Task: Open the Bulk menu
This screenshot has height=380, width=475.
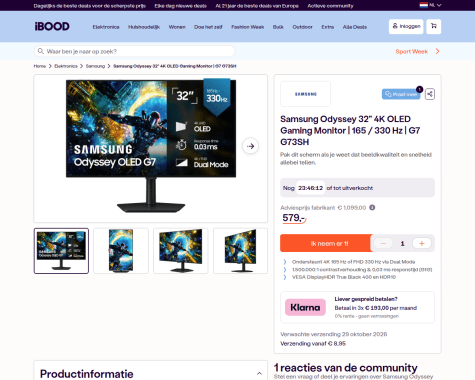Action: [278, 27]
